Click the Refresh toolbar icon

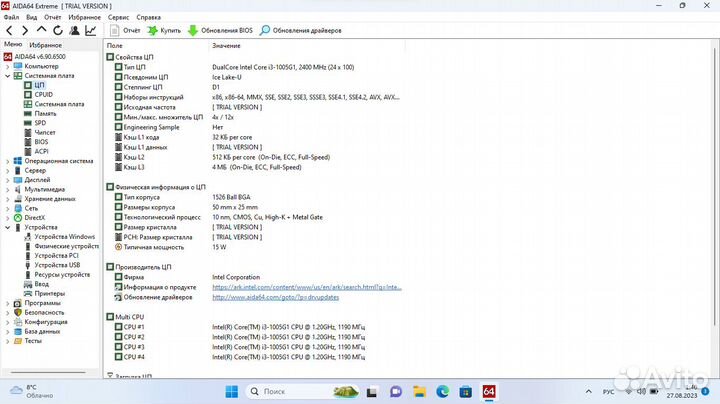[58, 31]
